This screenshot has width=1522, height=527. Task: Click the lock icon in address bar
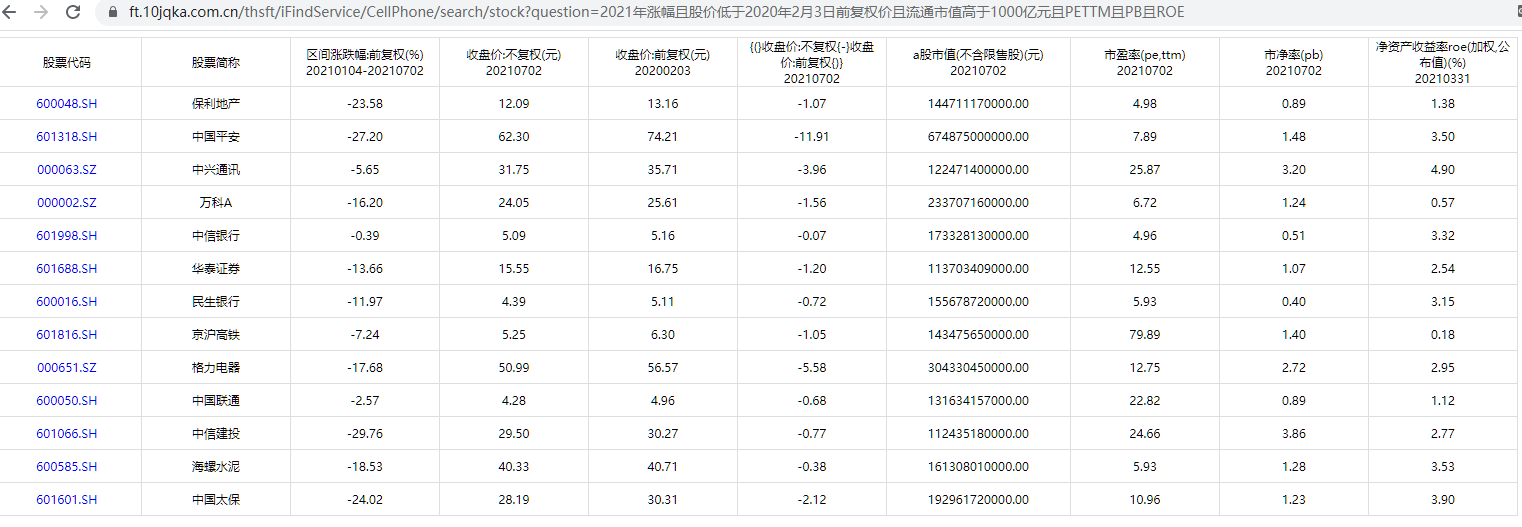(x=113, y=13)
